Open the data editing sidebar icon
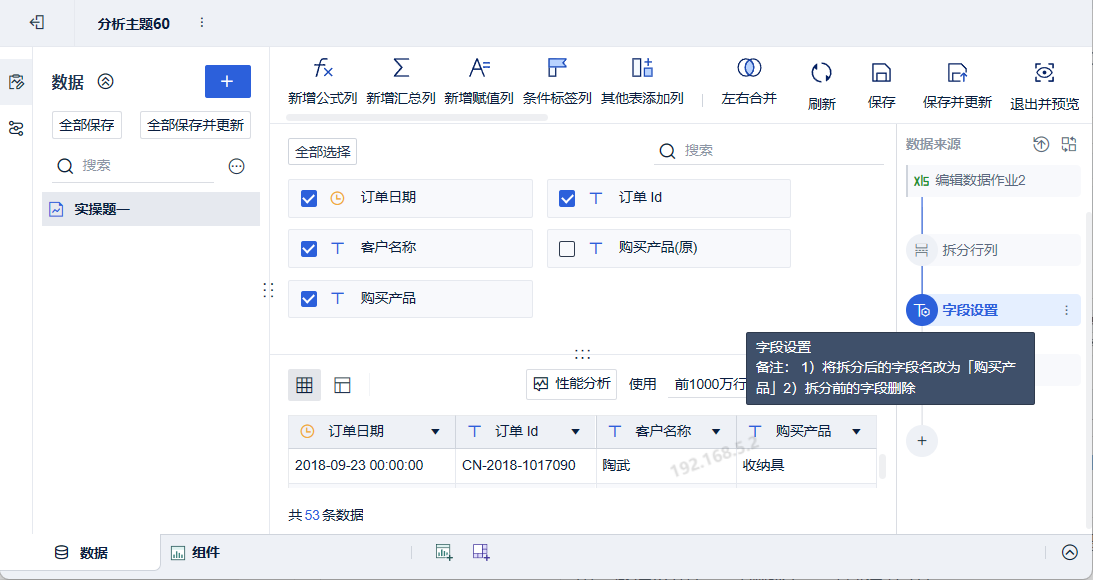 tap(16, 82)
